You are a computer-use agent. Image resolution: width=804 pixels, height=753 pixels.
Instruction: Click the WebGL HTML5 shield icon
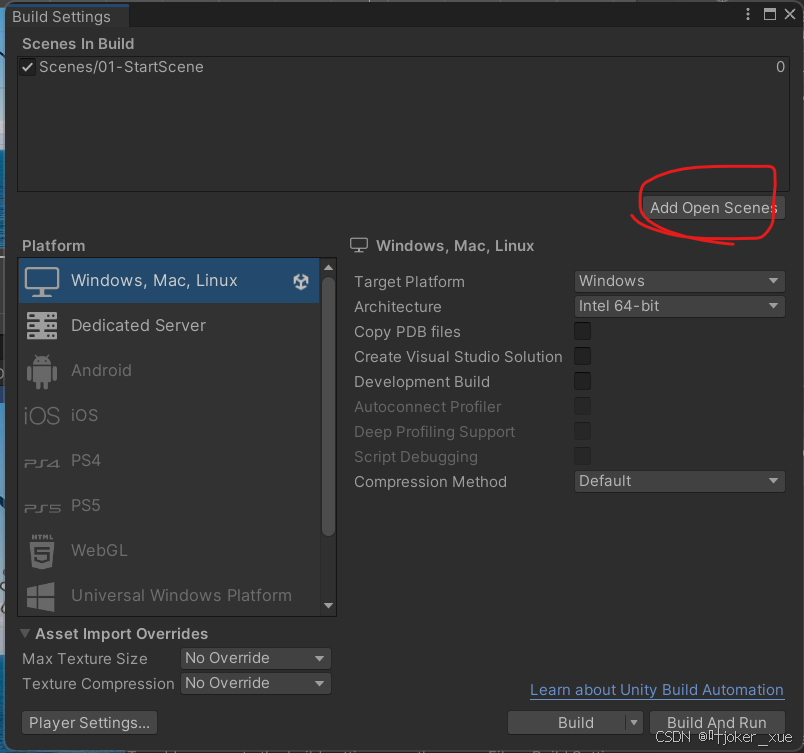pyautogui.click(x=42, y=552)
